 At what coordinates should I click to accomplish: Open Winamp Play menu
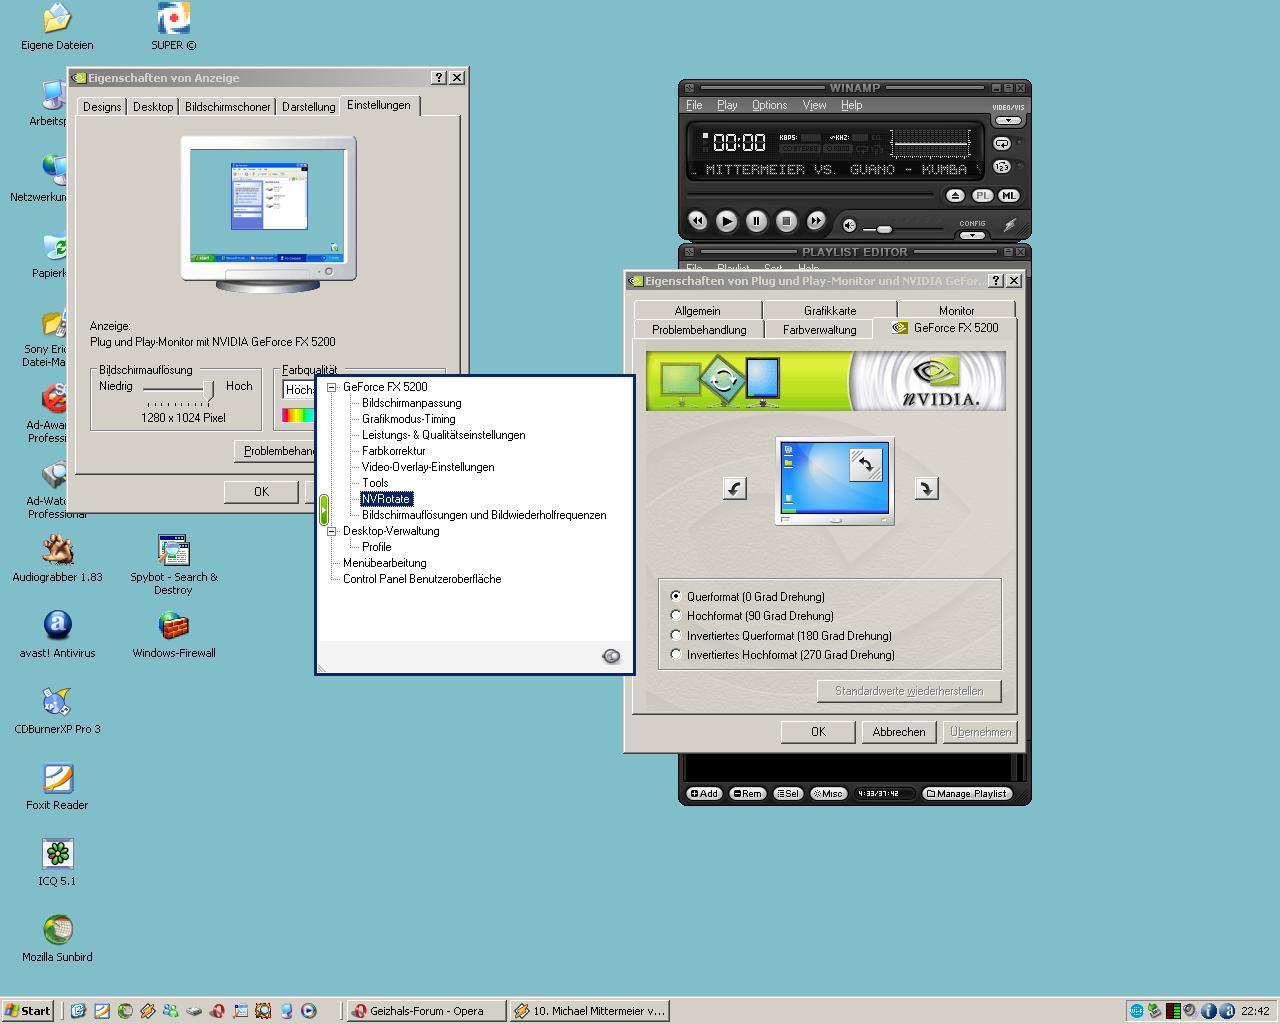pos(727,105)
